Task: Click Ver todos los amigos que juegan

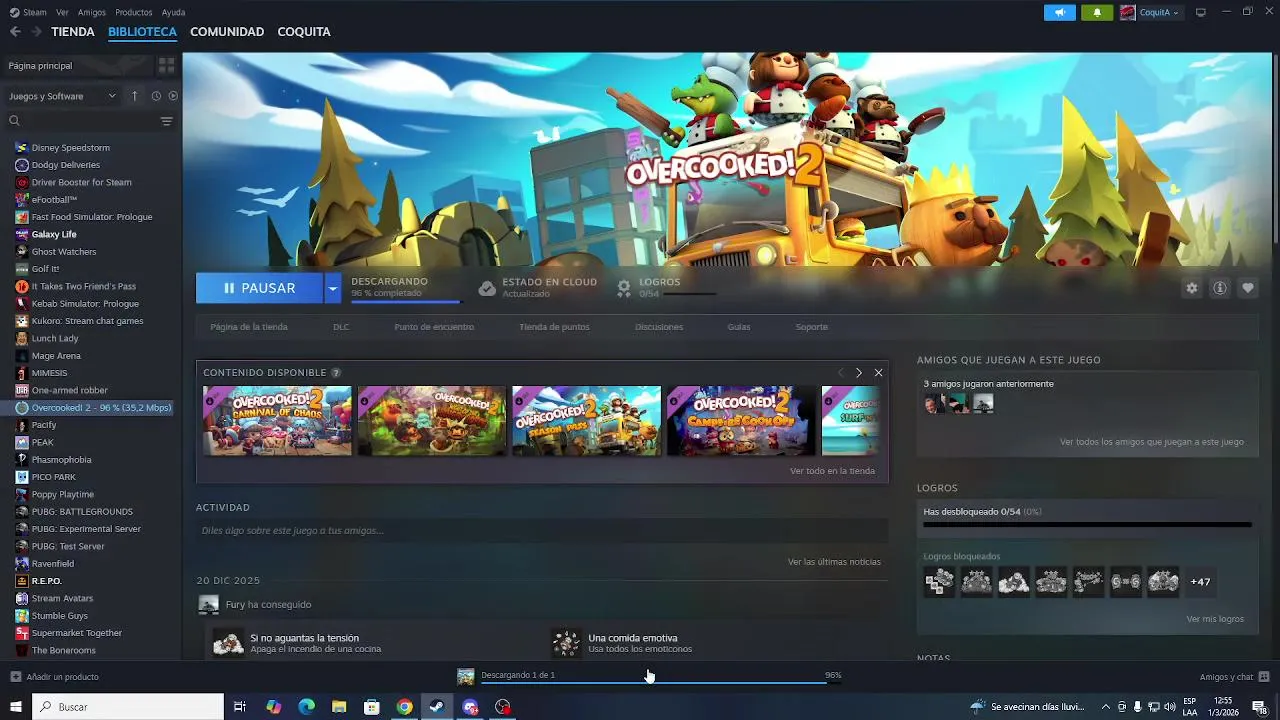Action: click(x=1152, y=442)
